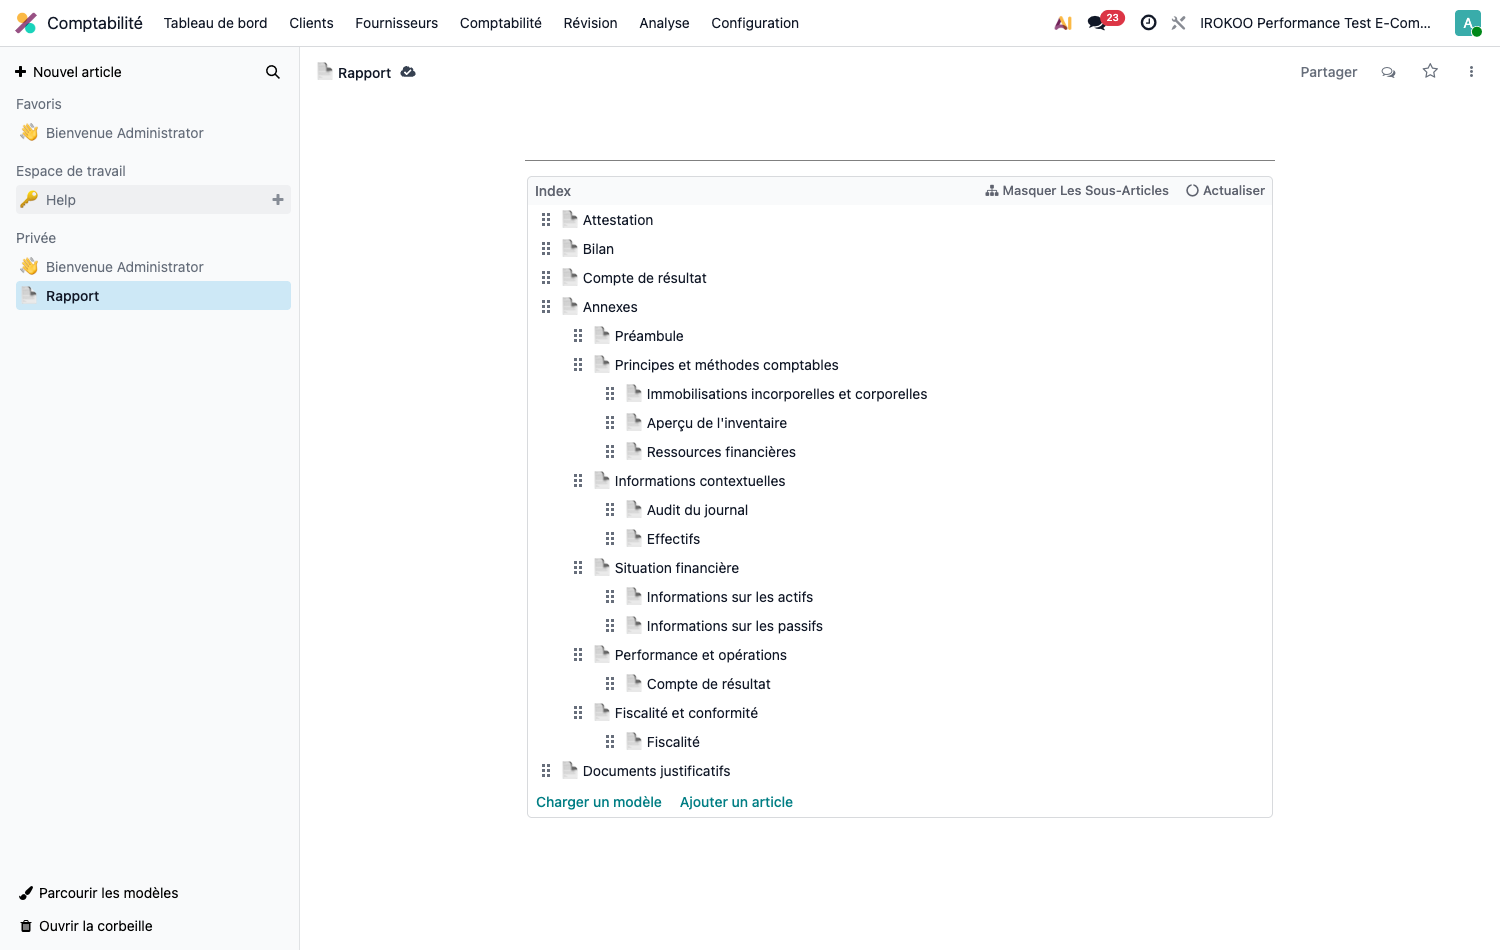Toggle Masquer Les Sous-Articles
1500x950 pixels.
coord(1077,191)
